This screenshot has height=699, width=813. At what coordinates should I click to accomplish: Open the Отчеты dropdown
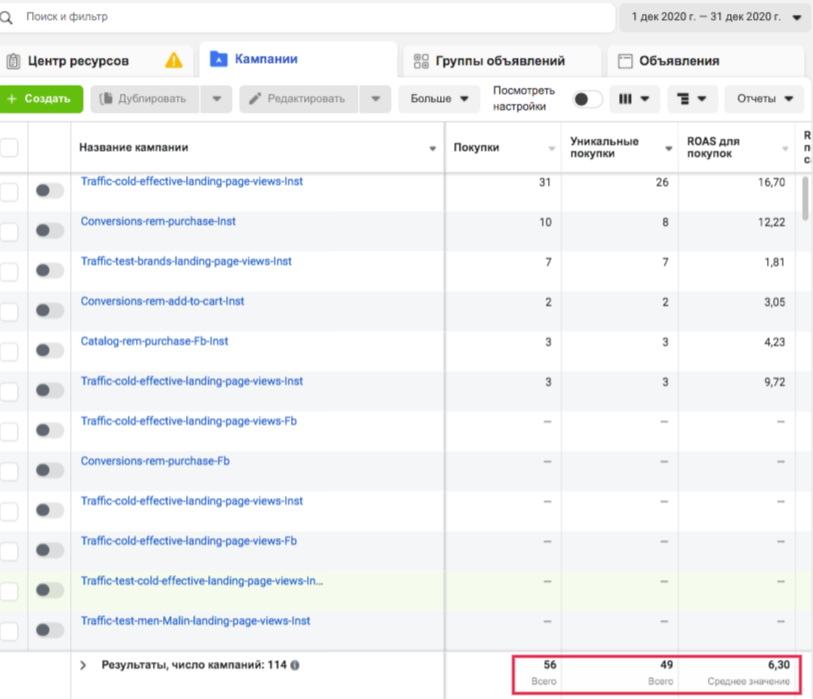coord(764,99)
